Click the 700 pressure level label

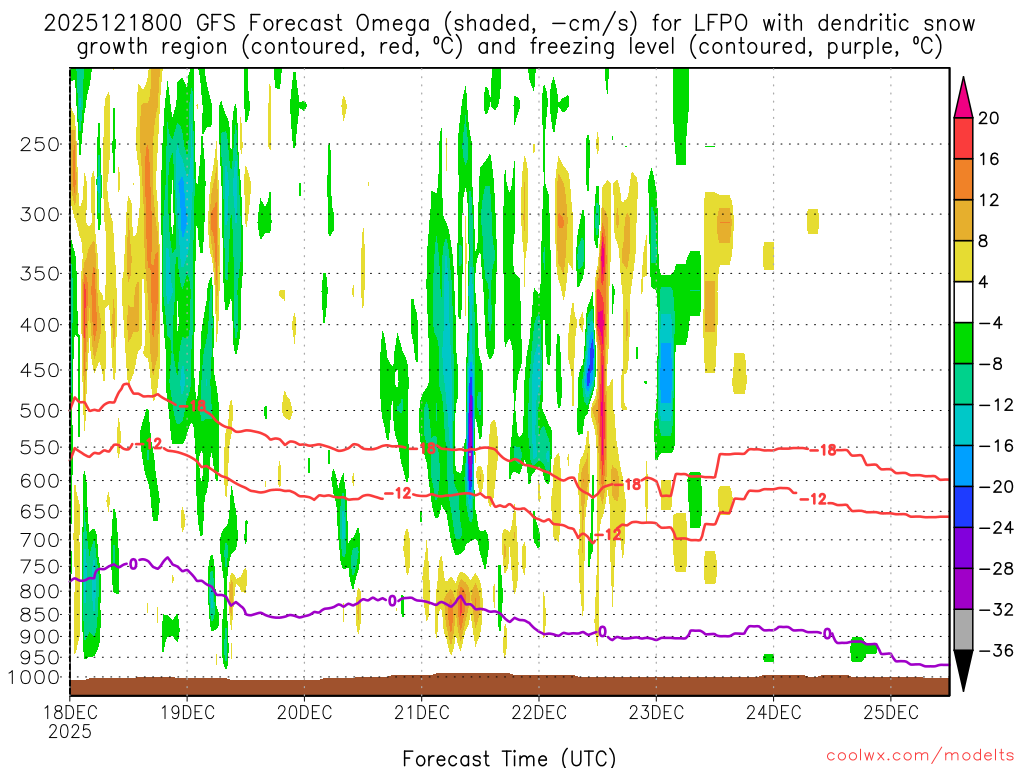pyautogui.click(x=40, y=540)
